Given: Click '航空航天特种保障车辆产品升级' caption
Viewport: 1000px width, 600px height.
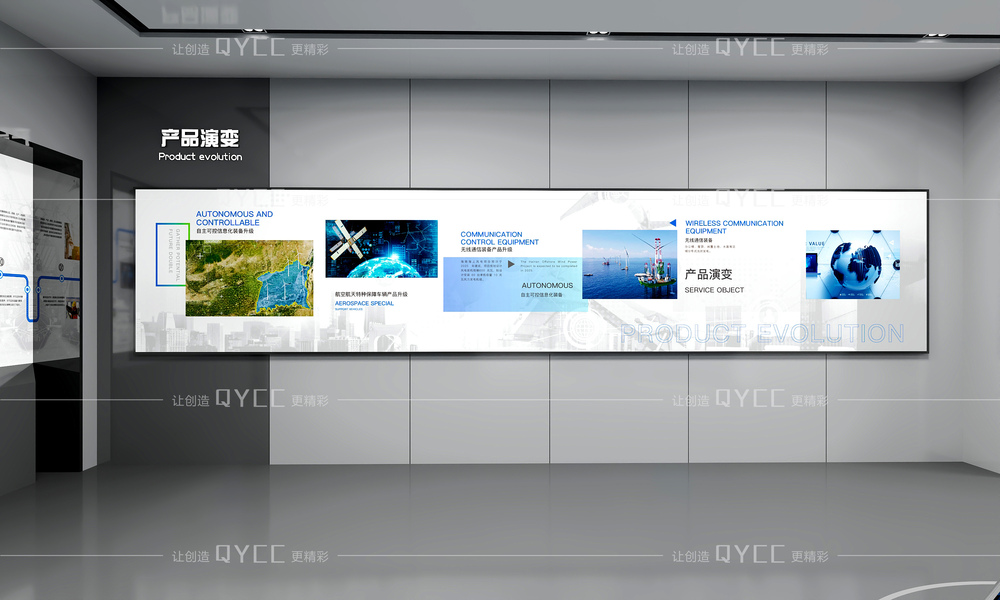Looking at the screenshot, I should (x=371, y=295).
